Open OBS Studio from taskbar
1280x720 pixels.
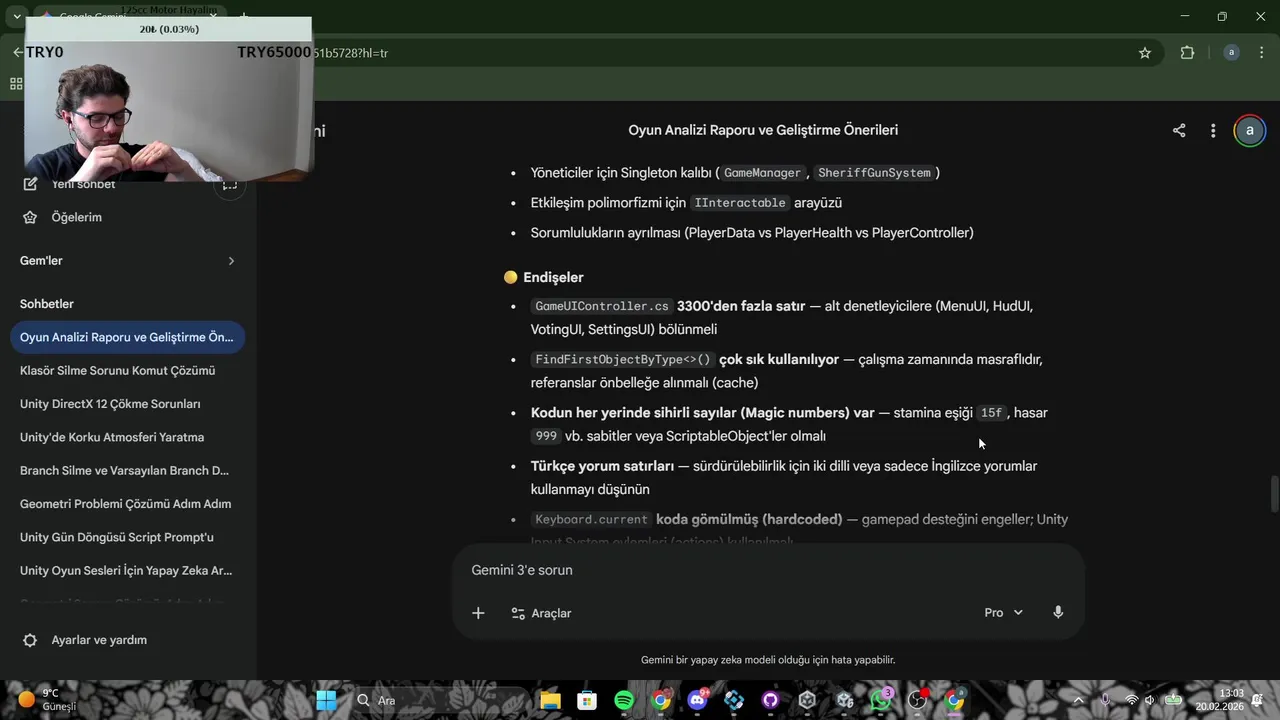pos(917,700)
